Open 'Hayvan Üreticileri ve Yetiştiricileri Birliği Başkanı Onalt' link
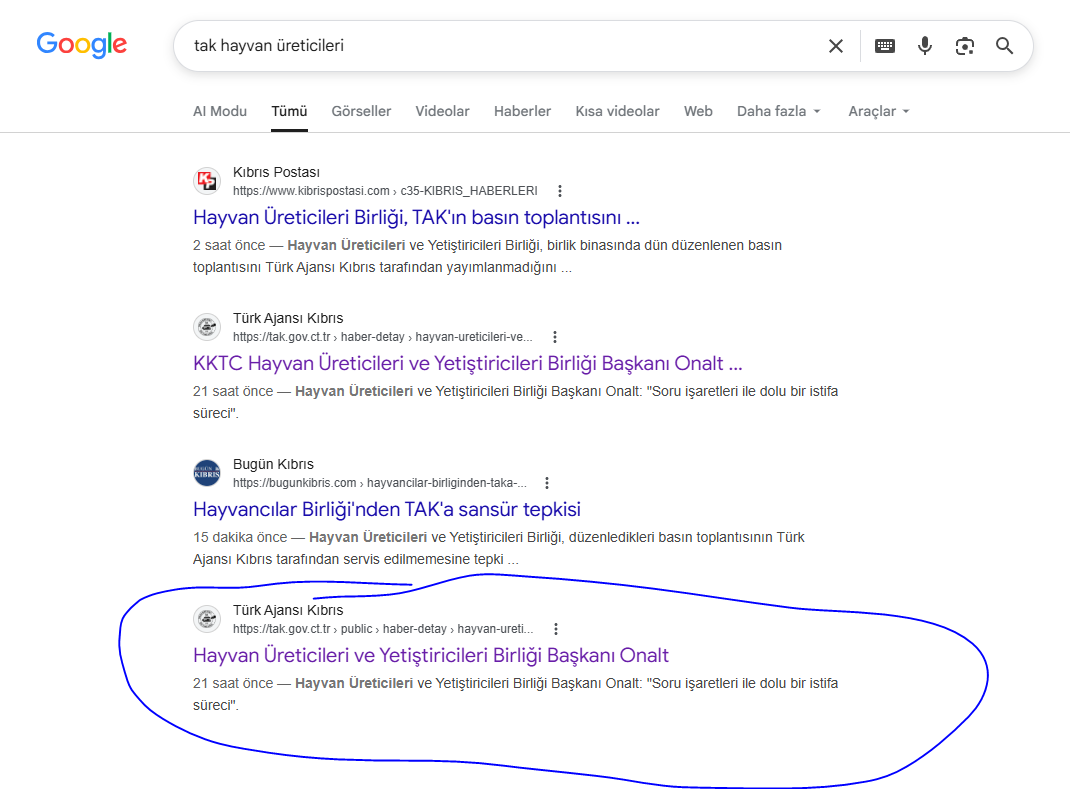1070x789 pixels. pos(431,656)
